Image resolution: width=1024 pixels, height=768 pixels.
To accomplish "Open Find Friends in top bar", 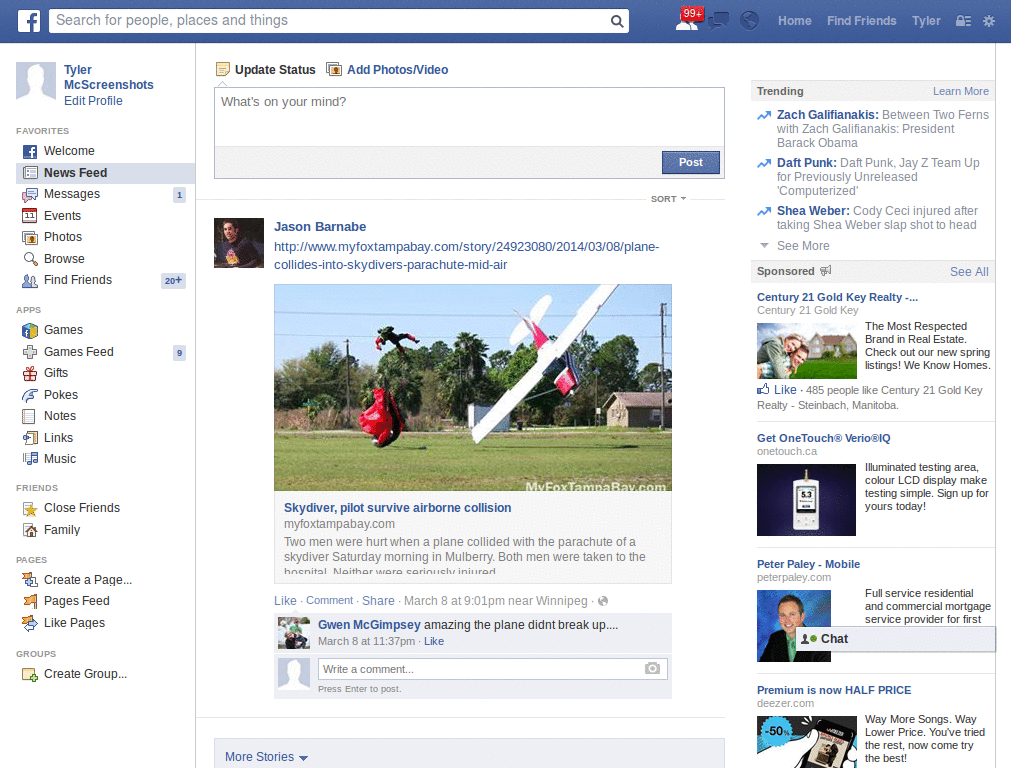I will tap(861, 21).
